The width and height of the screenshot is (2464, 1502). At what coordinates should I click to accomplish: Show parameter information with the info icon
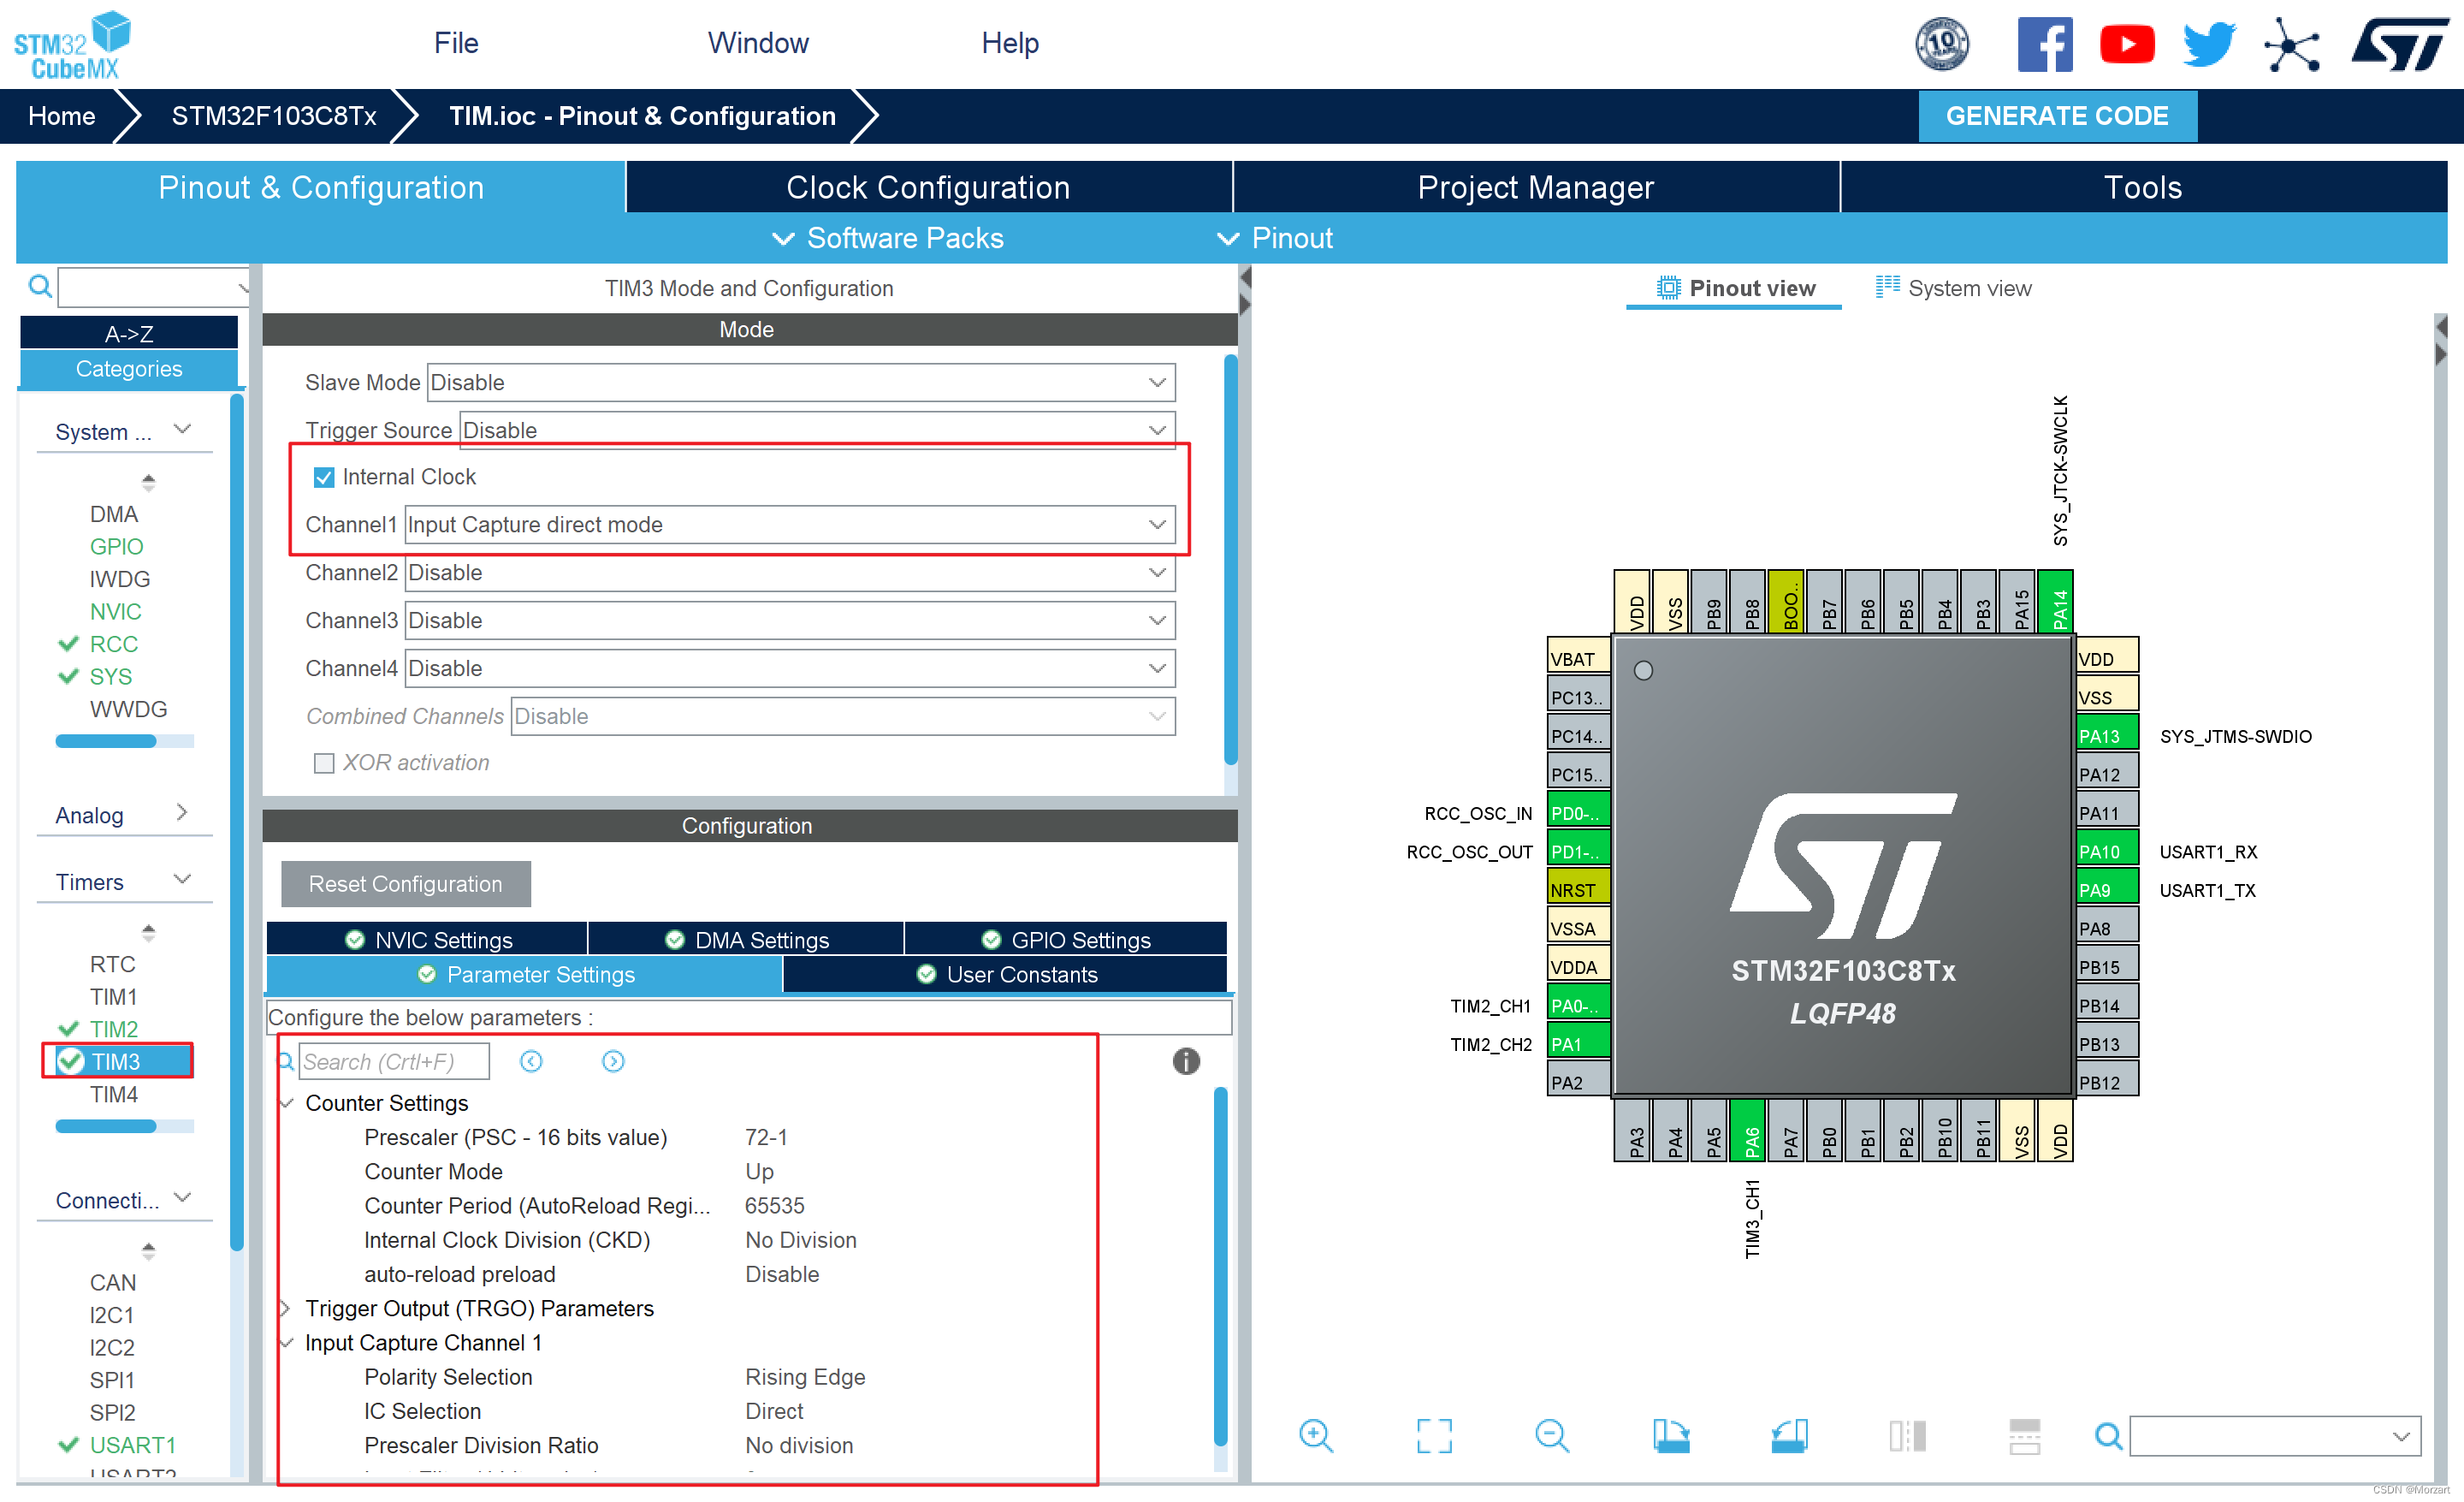click(x=1186, y=1062)
